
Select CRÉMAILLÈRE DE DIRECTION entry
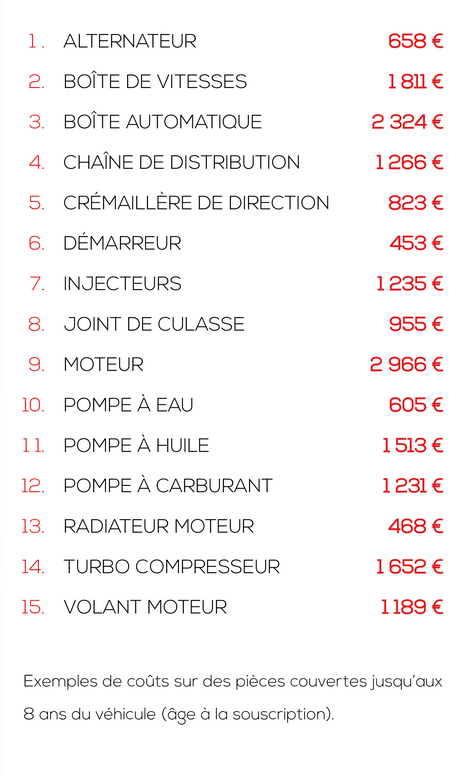[x=196, y=203]
